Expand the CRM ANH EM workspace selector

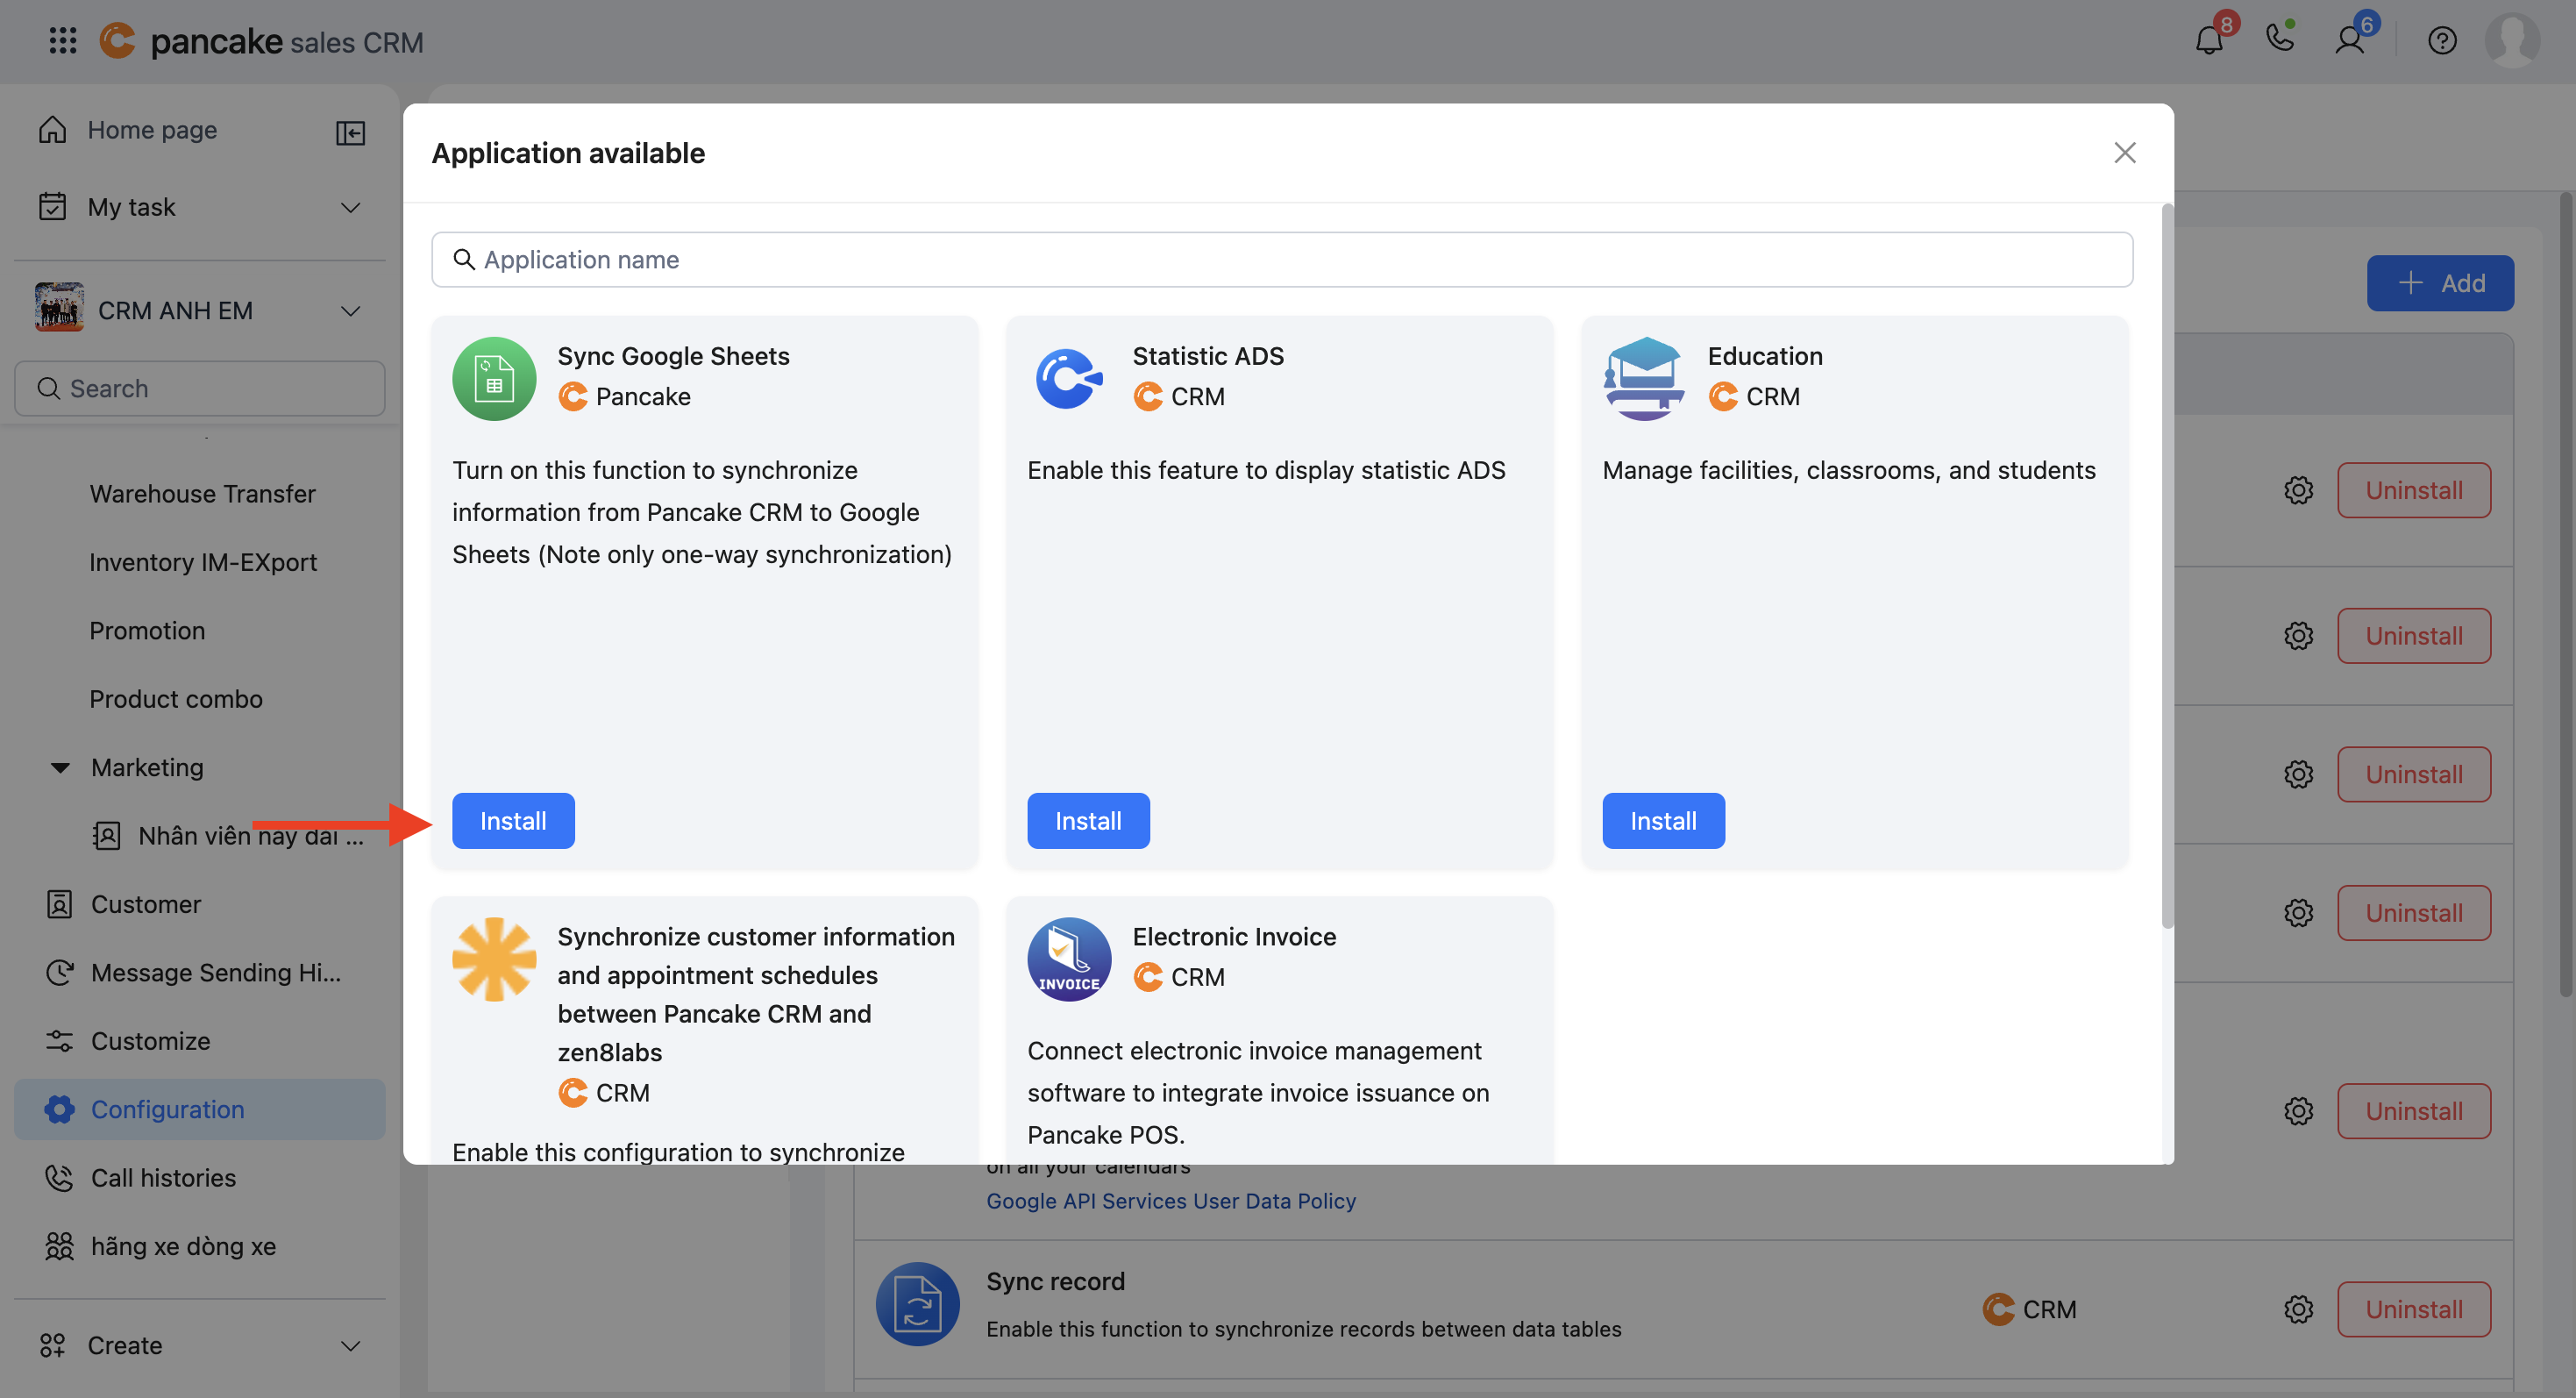[x=350, y=311]
